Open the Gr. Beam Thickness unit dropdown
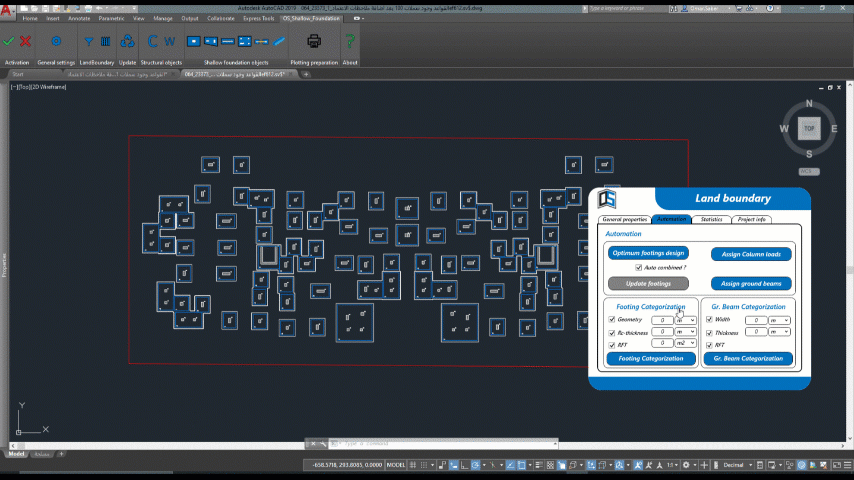854x480 pixels. click(x=780, y=332)
